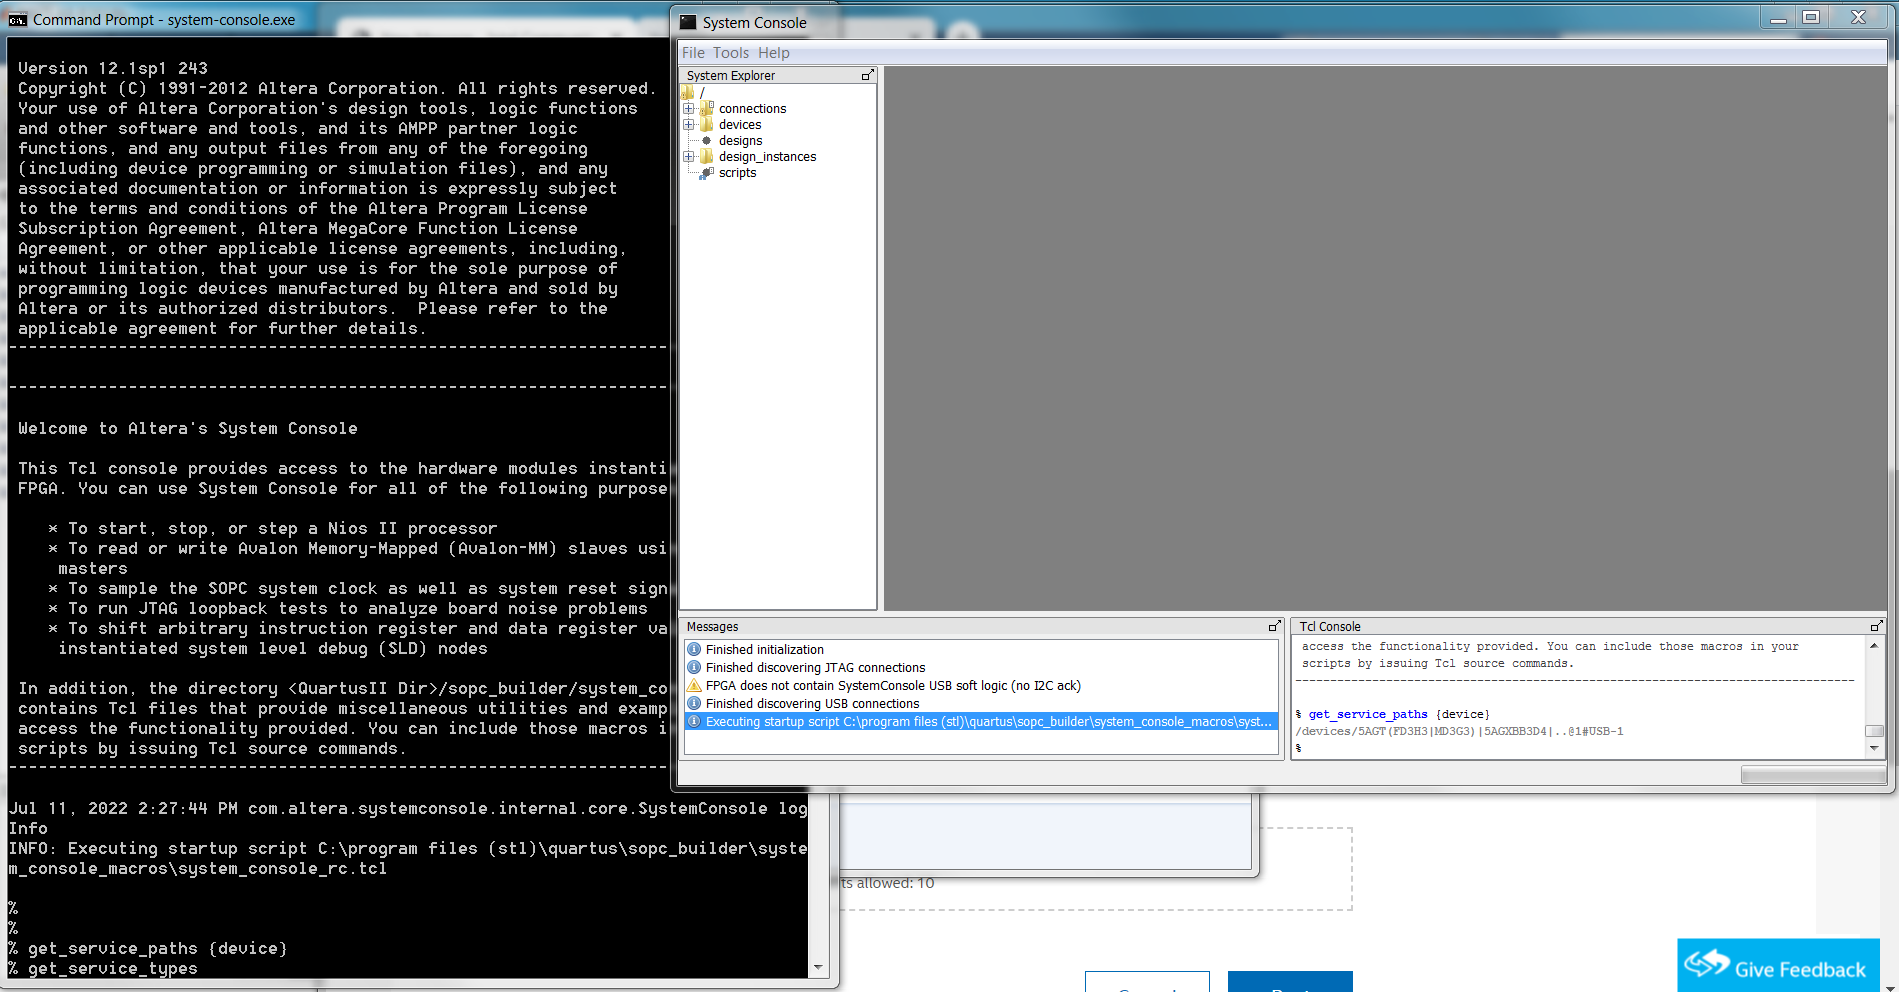Click the Tcl Console scroll up arrow
This screenshot has width=1899, height=992.
point(1874,646)
